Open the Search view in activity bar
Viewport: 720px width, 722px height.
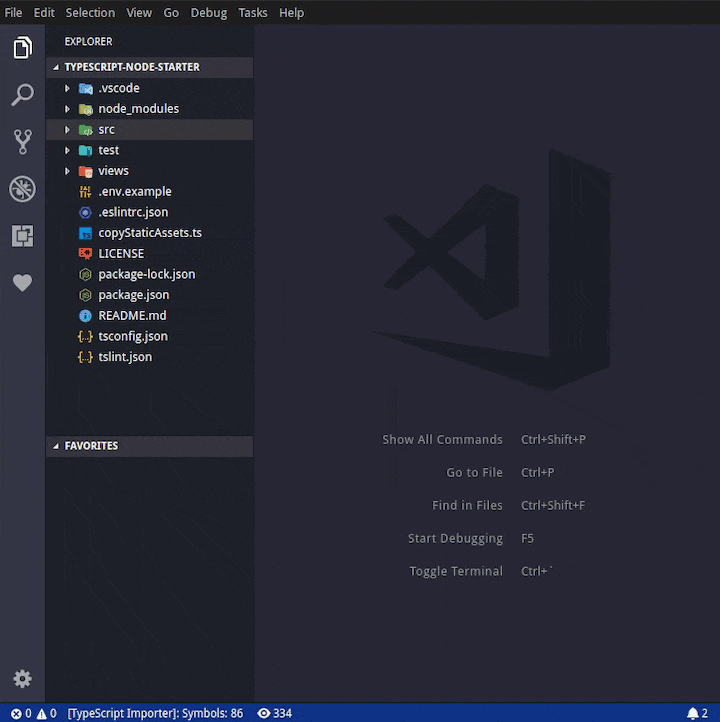tap(23, 95)
